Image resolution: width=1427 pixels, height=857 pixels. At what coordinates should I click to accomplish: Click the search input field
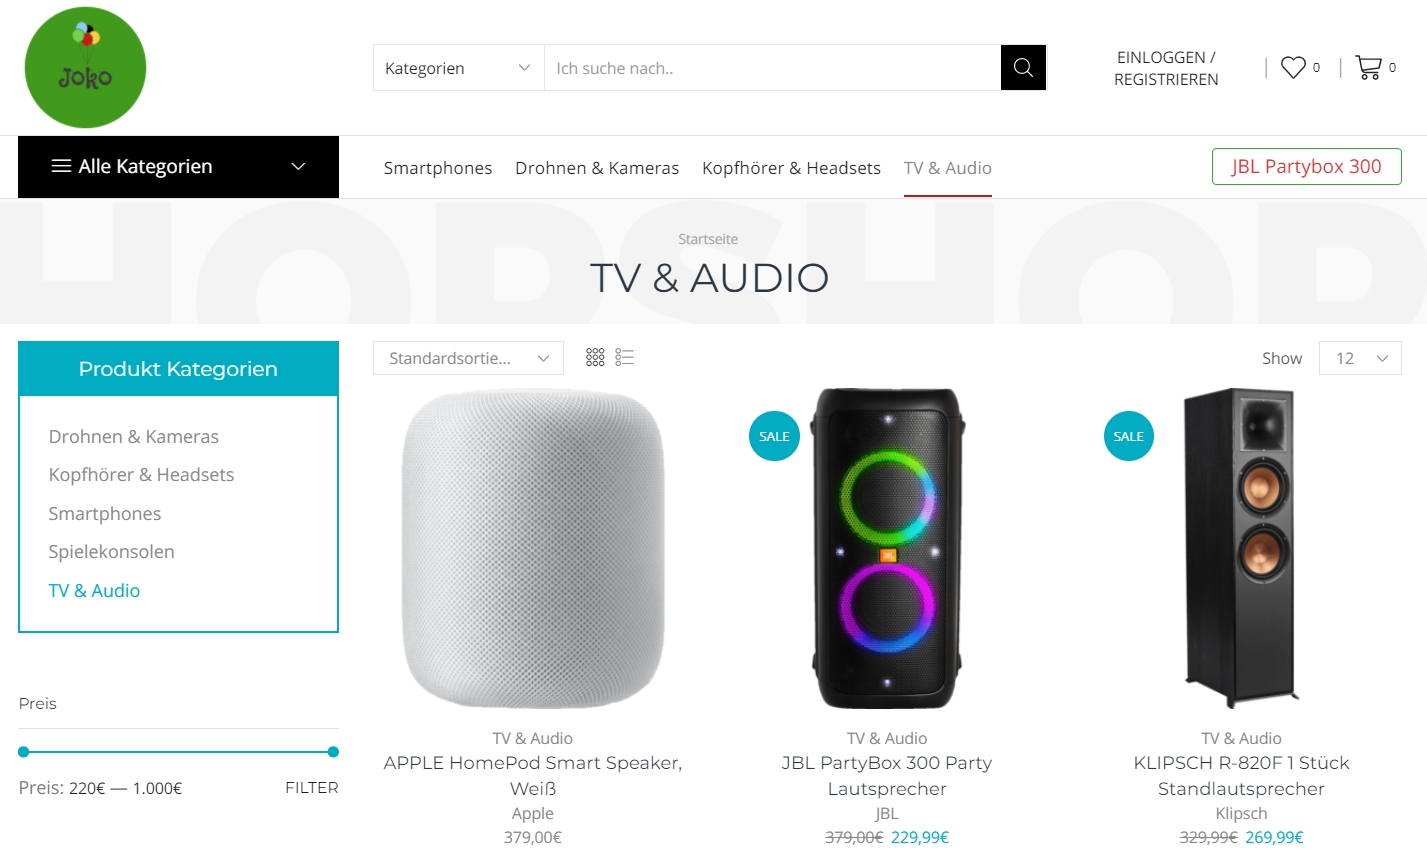[773, 68]
